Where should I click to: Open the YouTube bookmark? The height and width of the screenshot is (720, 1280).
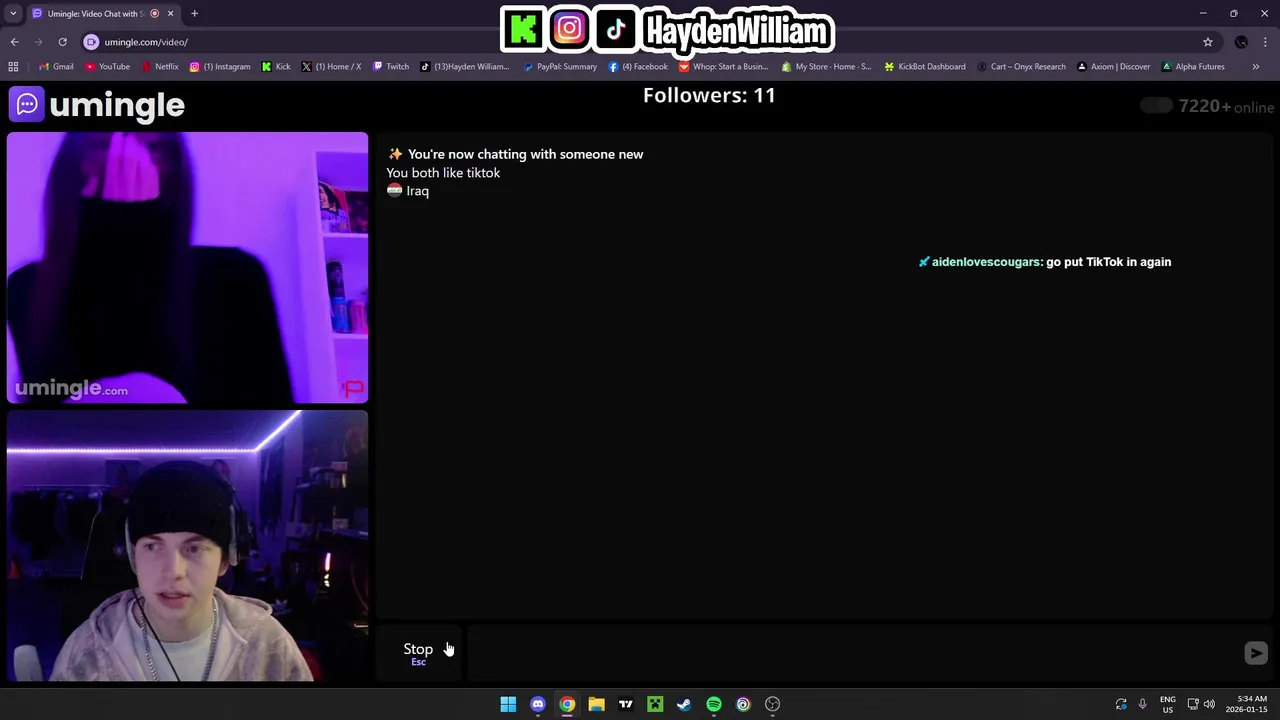click(108, 67)
